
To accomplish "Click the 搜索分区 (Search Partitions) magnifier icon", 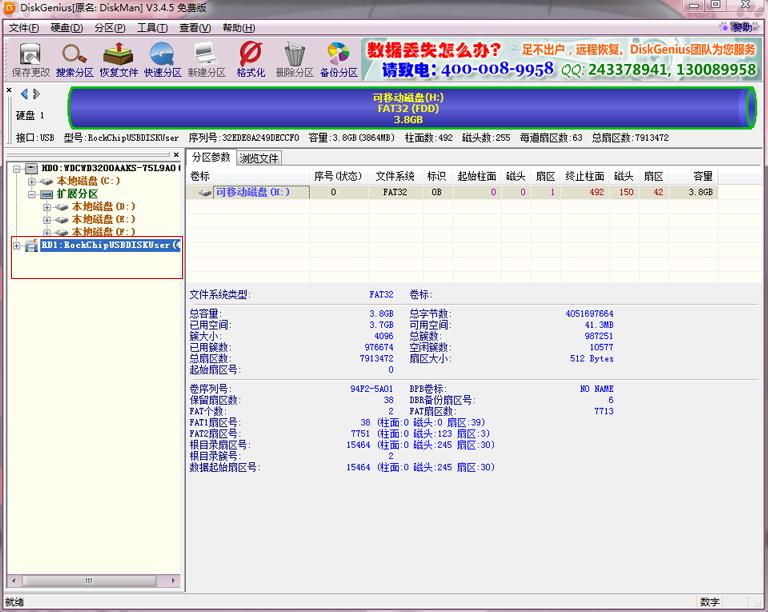I will (x=74, y=59).
